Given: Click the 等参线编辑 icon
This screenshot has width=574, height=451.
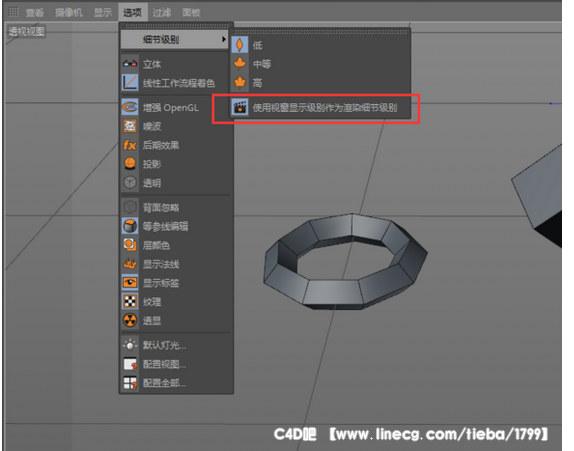Looking at the screenshot, I should (x=130, y=226).
